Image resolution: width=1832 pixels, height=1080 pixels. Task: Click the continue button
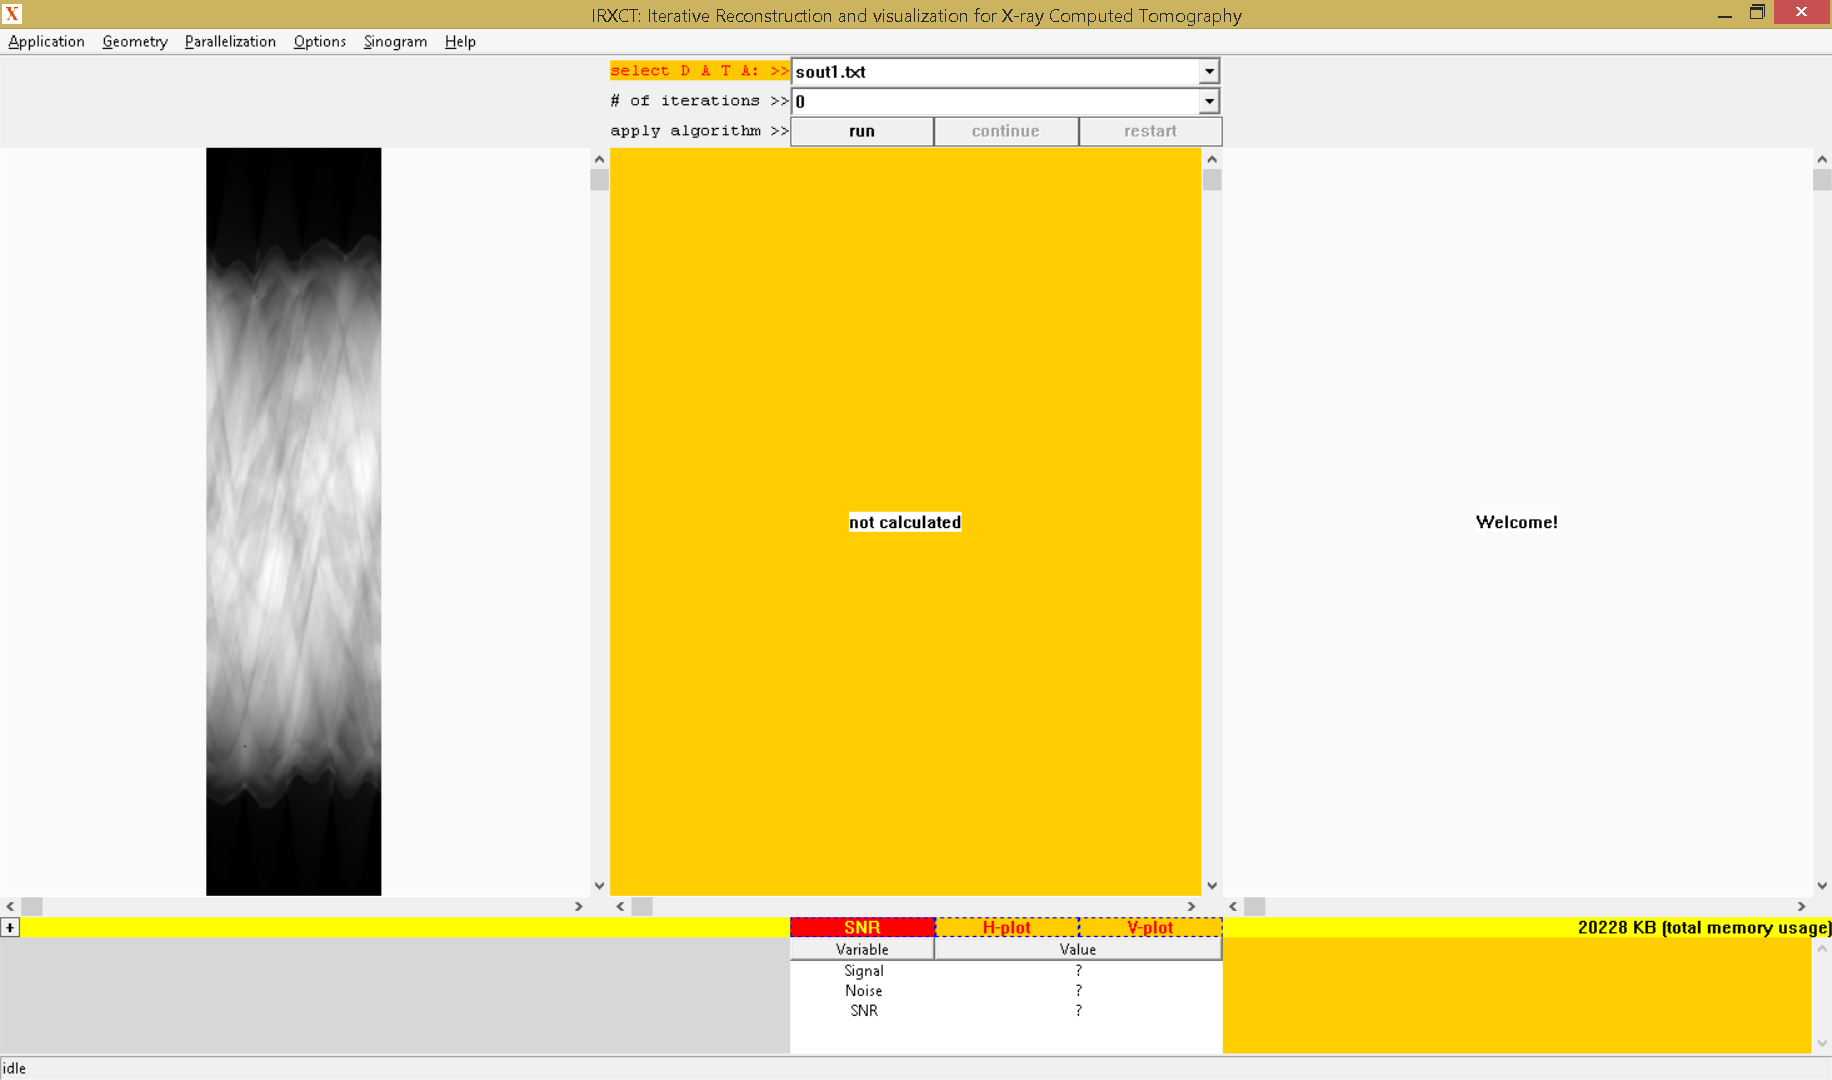click(1006, 131)
